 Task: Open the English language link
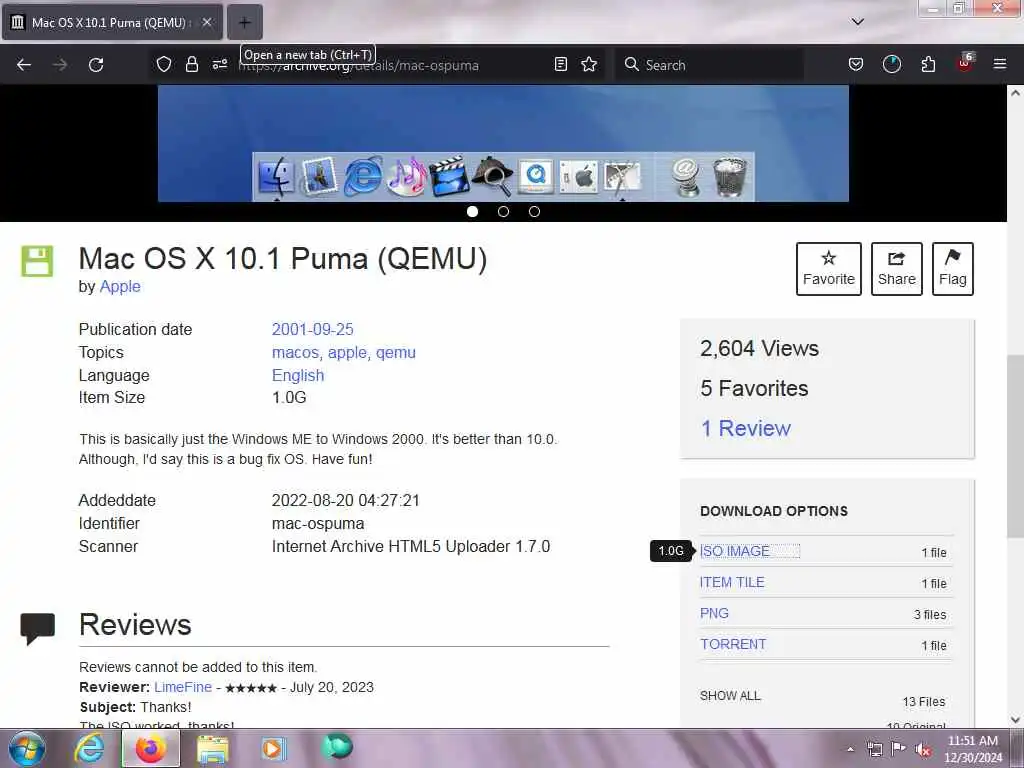click(298, 376)
